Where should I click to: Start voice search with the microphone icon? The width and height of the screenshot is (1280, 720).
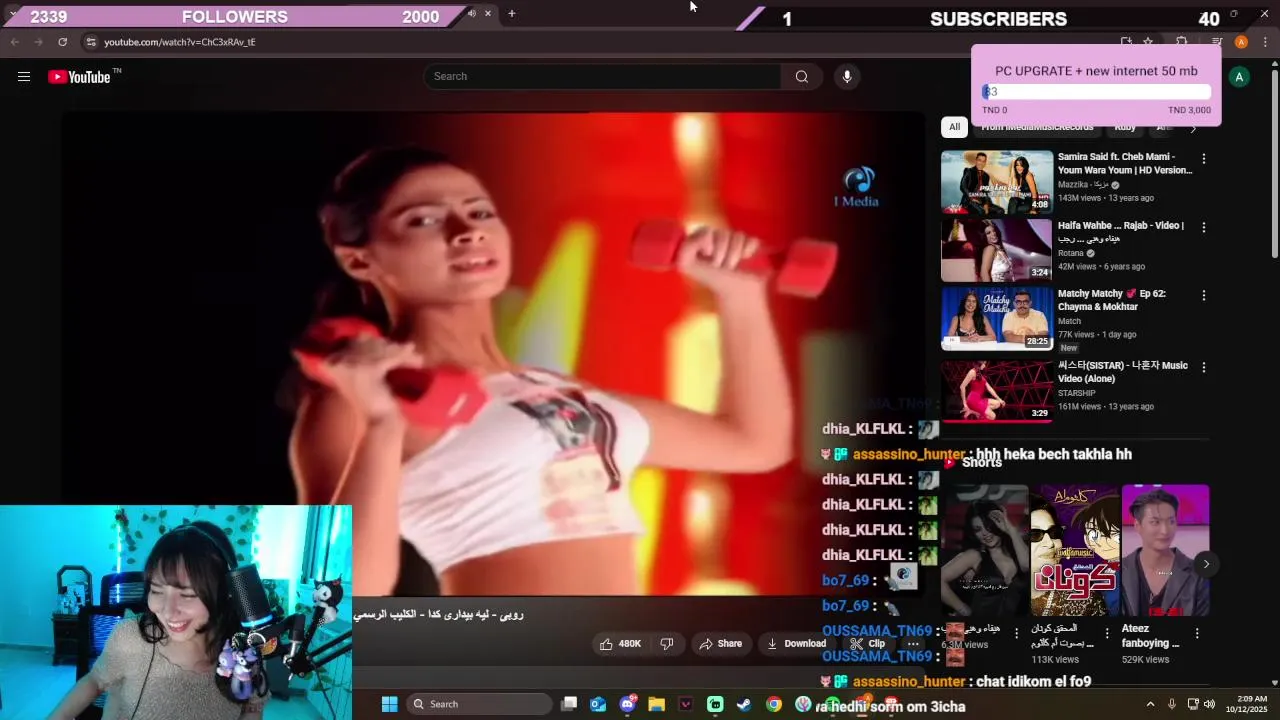(847, 77)
